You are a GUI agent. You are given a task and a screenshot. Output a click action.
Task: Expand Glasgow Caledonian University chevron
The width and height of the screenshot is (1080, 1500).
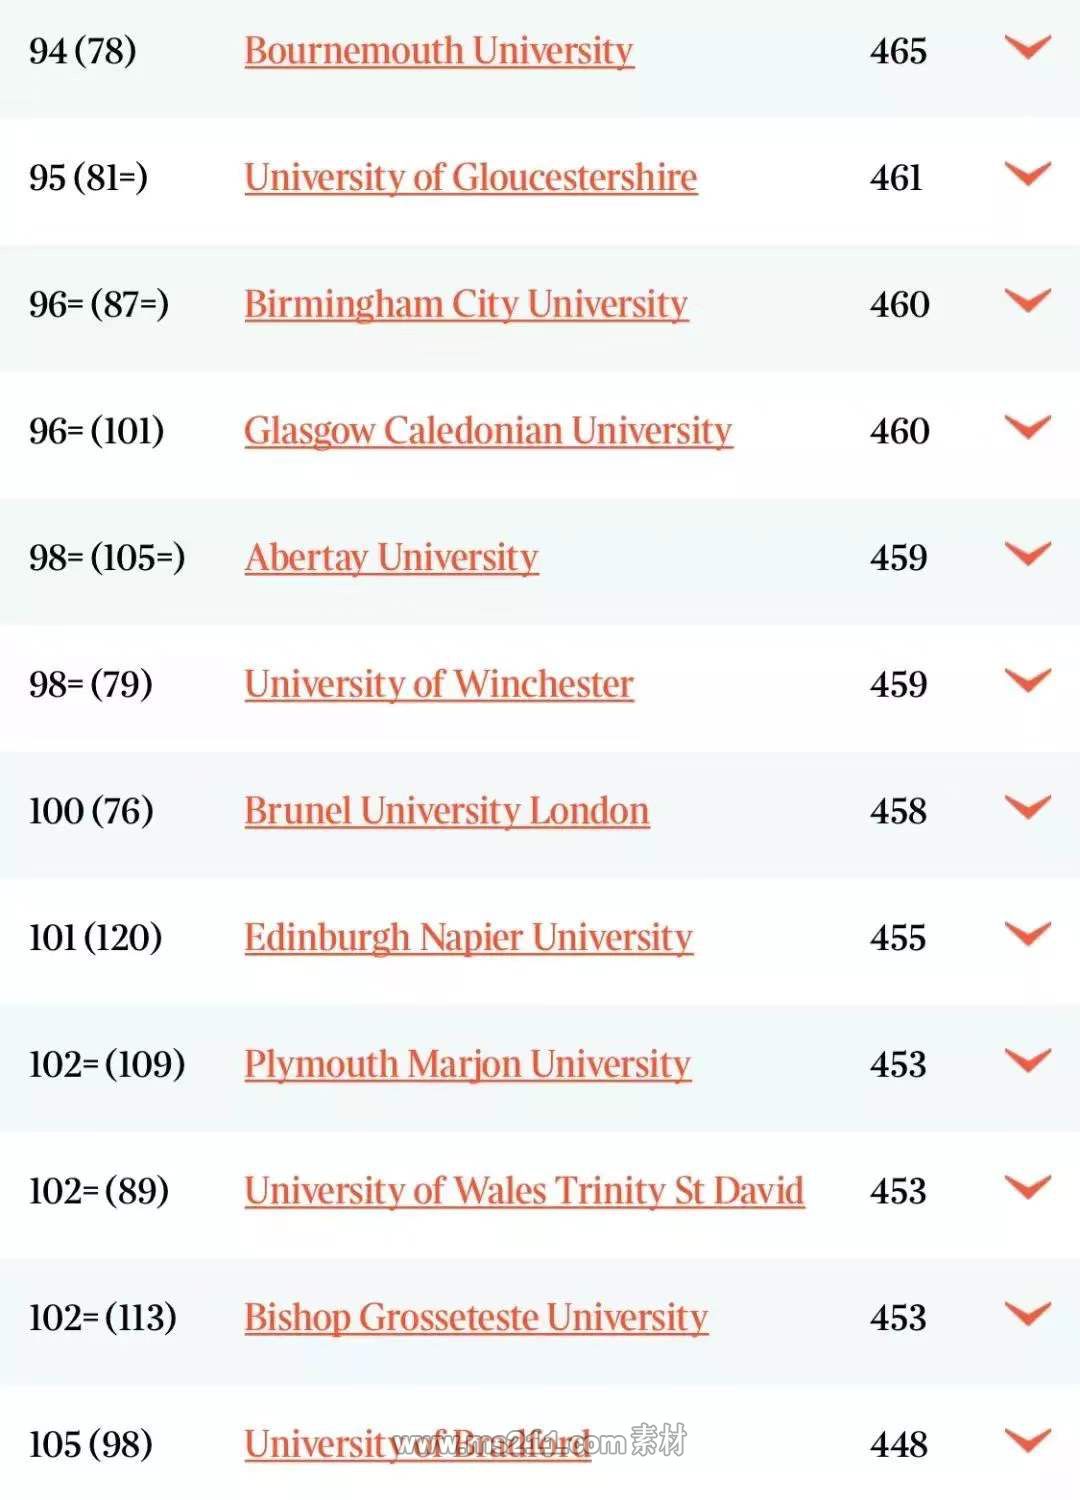1027,427
